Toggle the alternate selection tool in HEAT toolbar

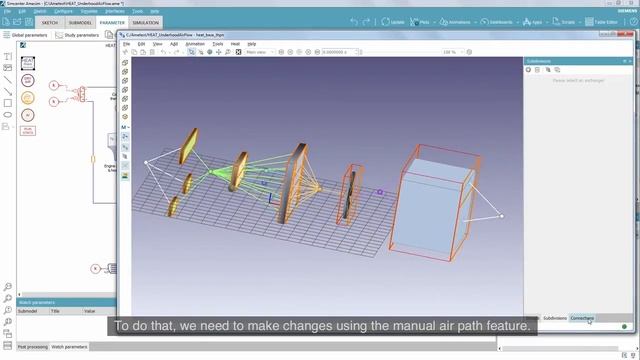point(200,52)
